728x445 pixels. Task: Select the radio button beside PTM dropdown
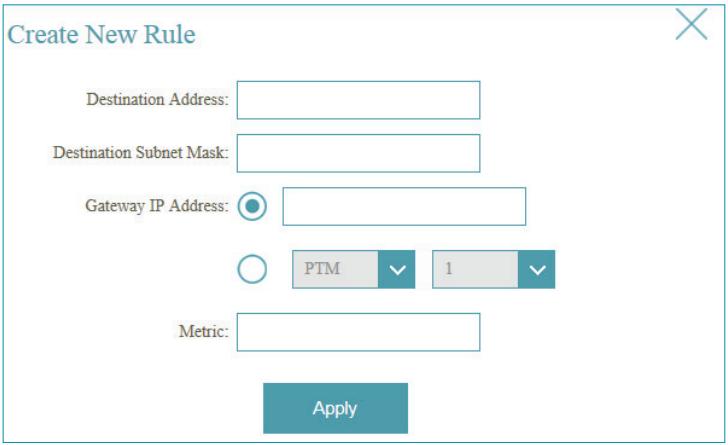coord(253,269)
